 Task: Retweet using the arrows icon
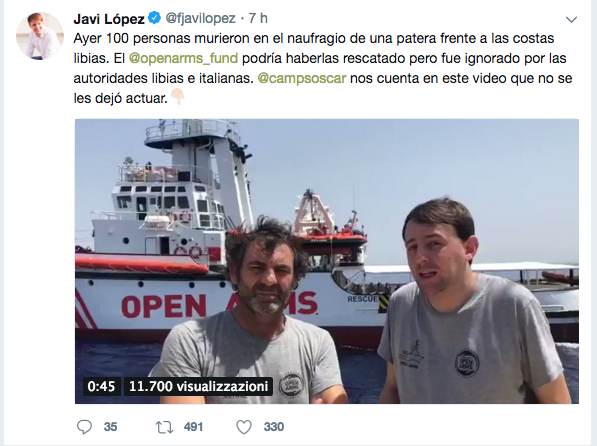click(x=164, y=427)
